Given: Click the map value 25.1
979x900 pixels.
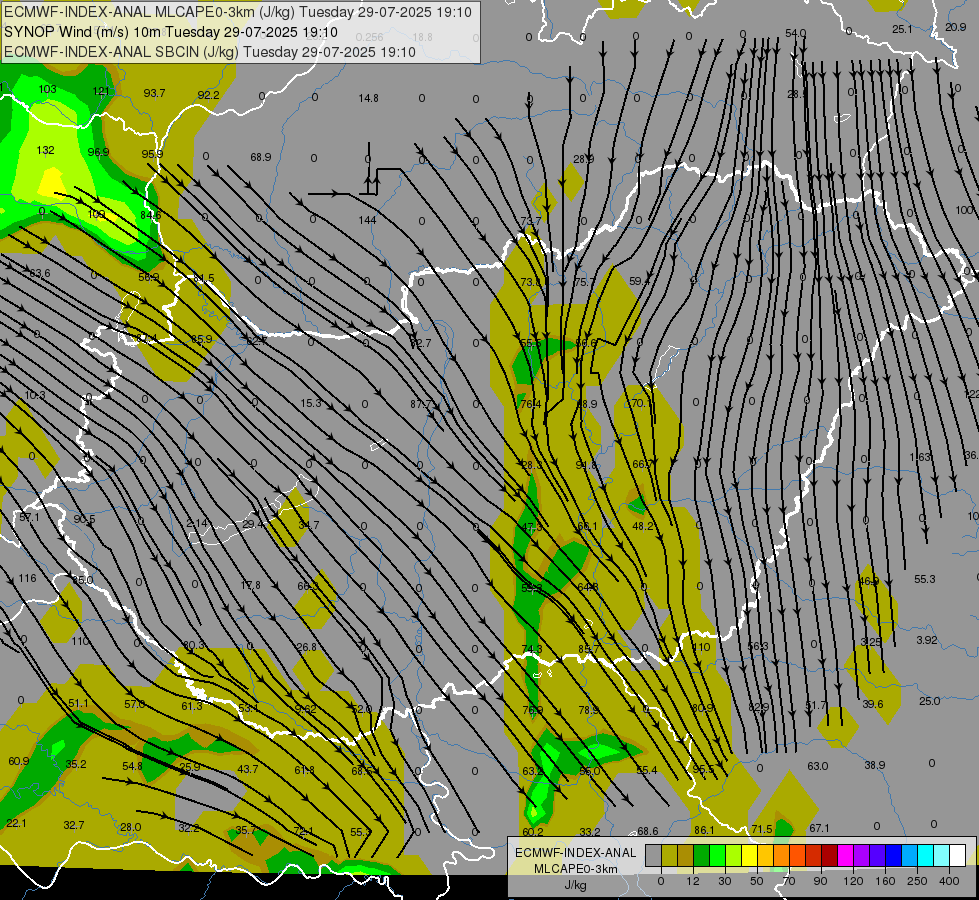Looking at the screenshot, I should [x=902, y=29].
